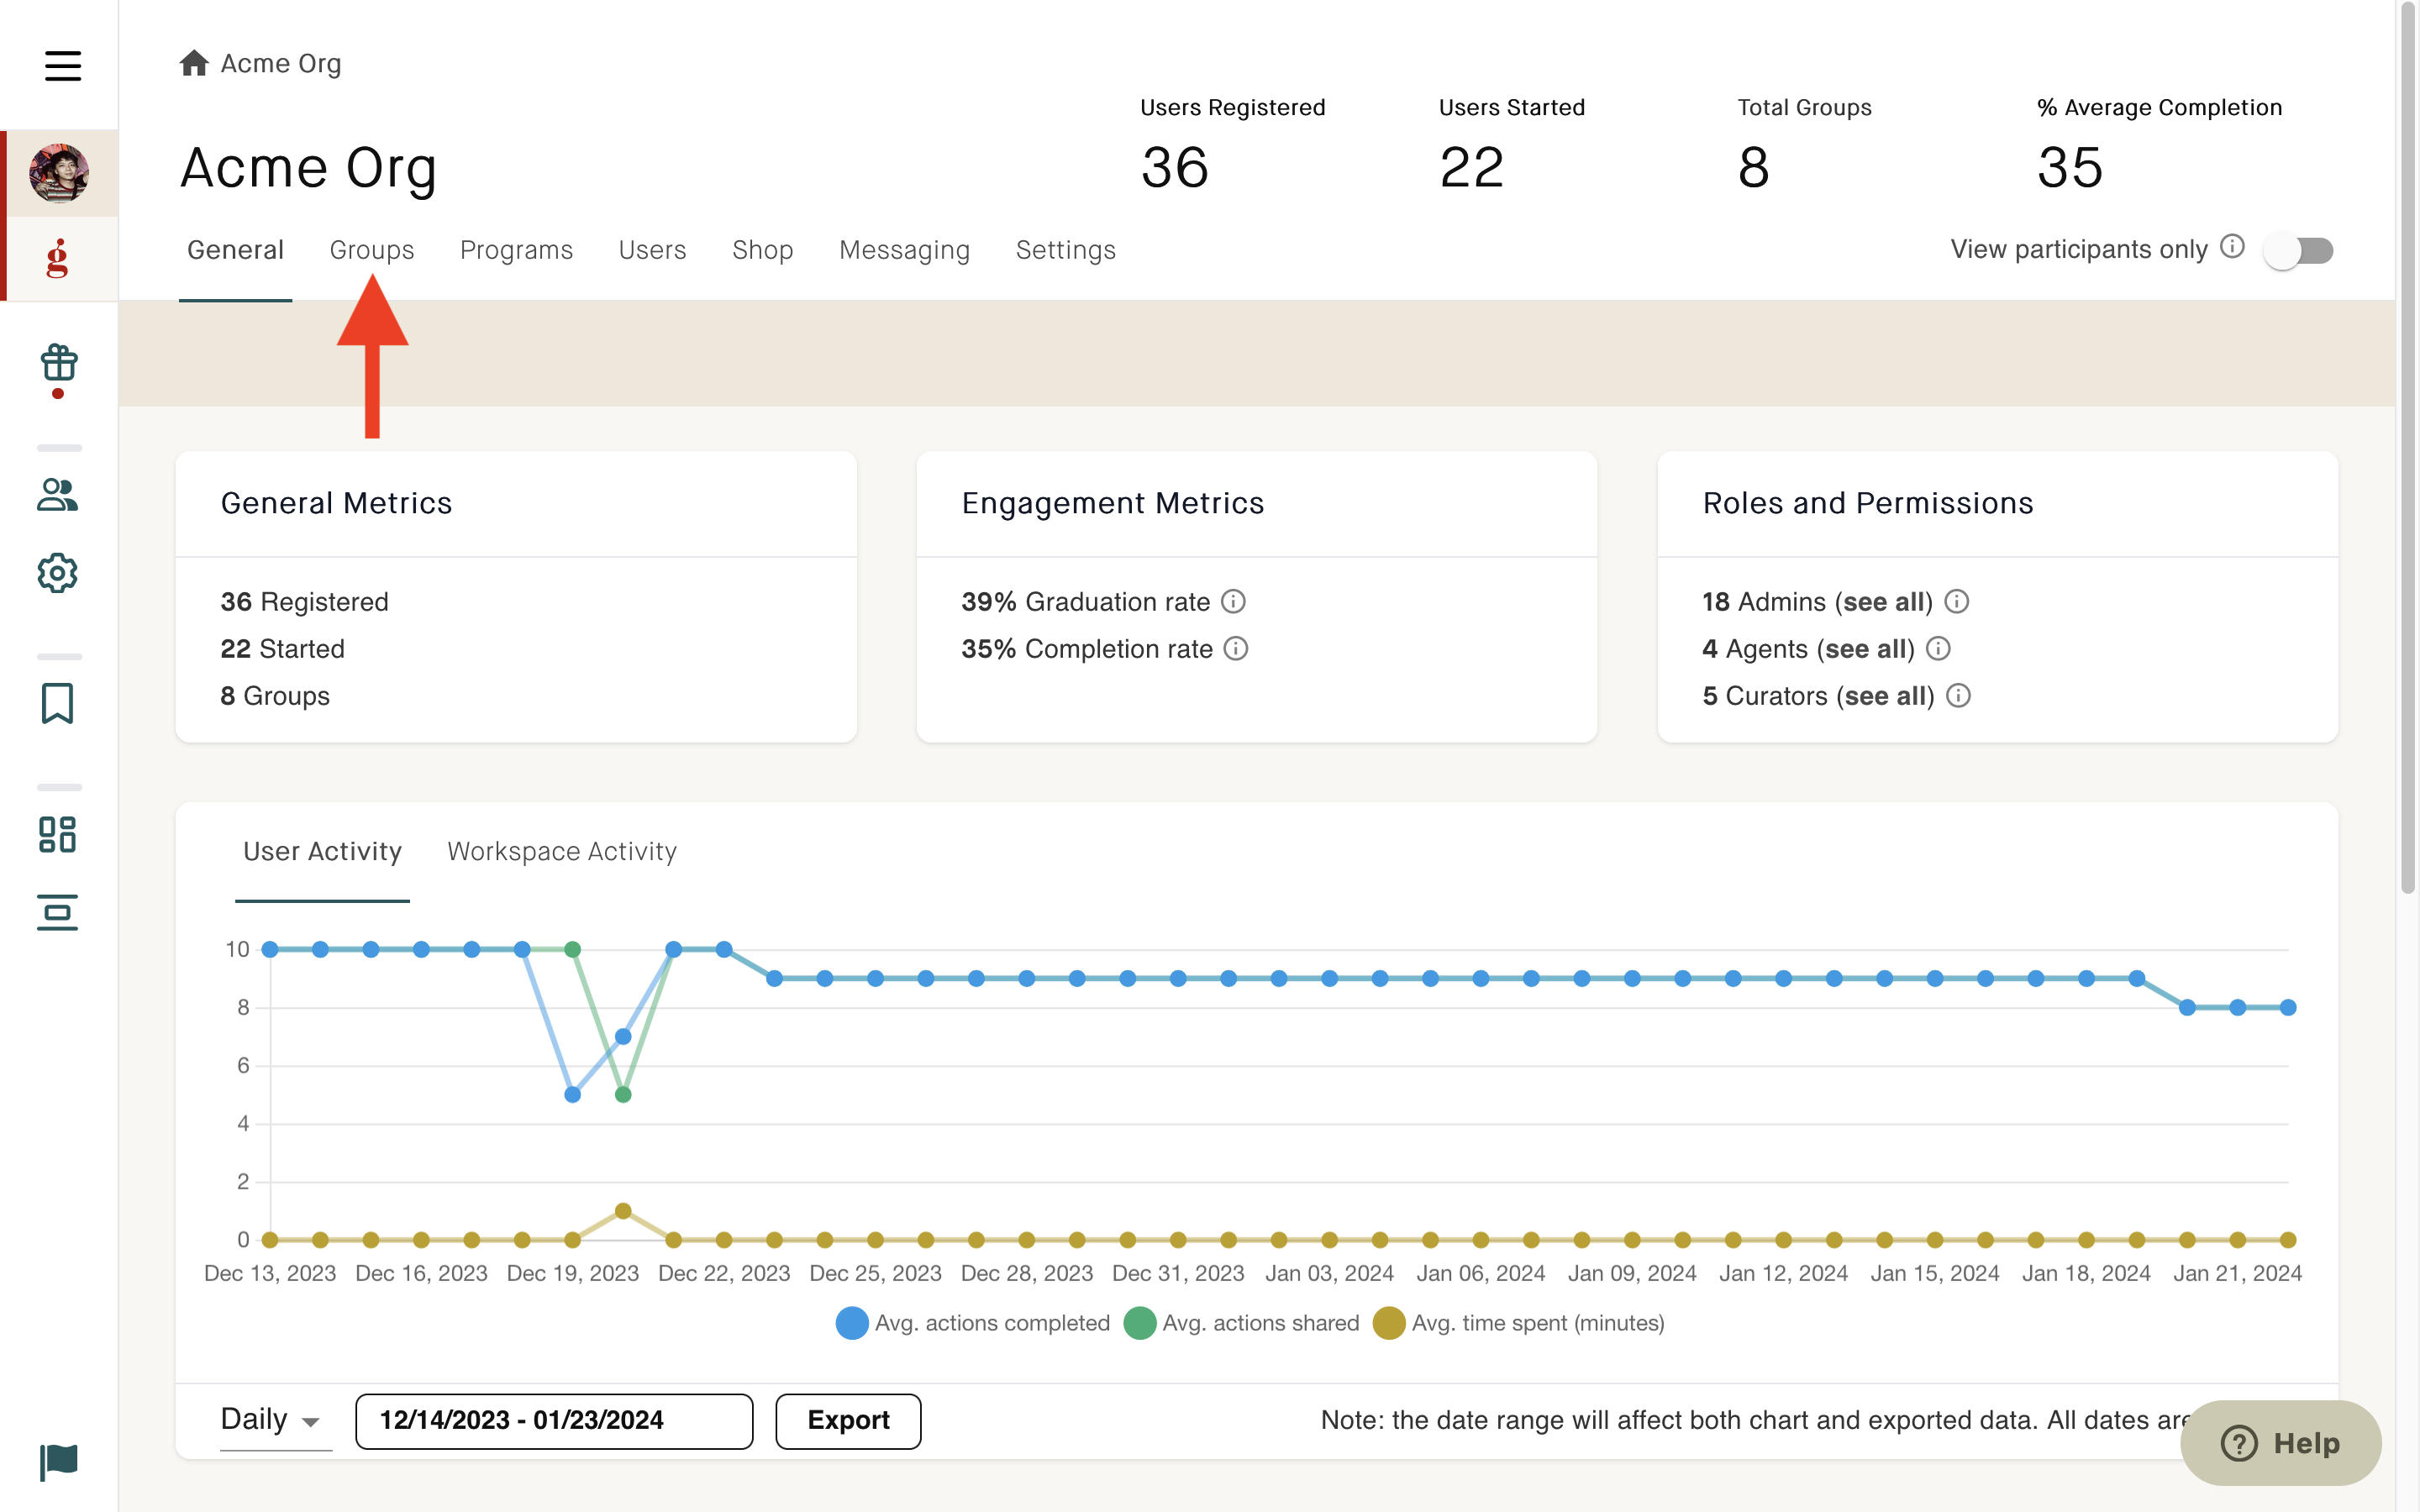This screenshot has width=2420, height=1512.
Task: Open the gear settings icon in sidebar
Action: pyautogui.click(x=58, y=573)
